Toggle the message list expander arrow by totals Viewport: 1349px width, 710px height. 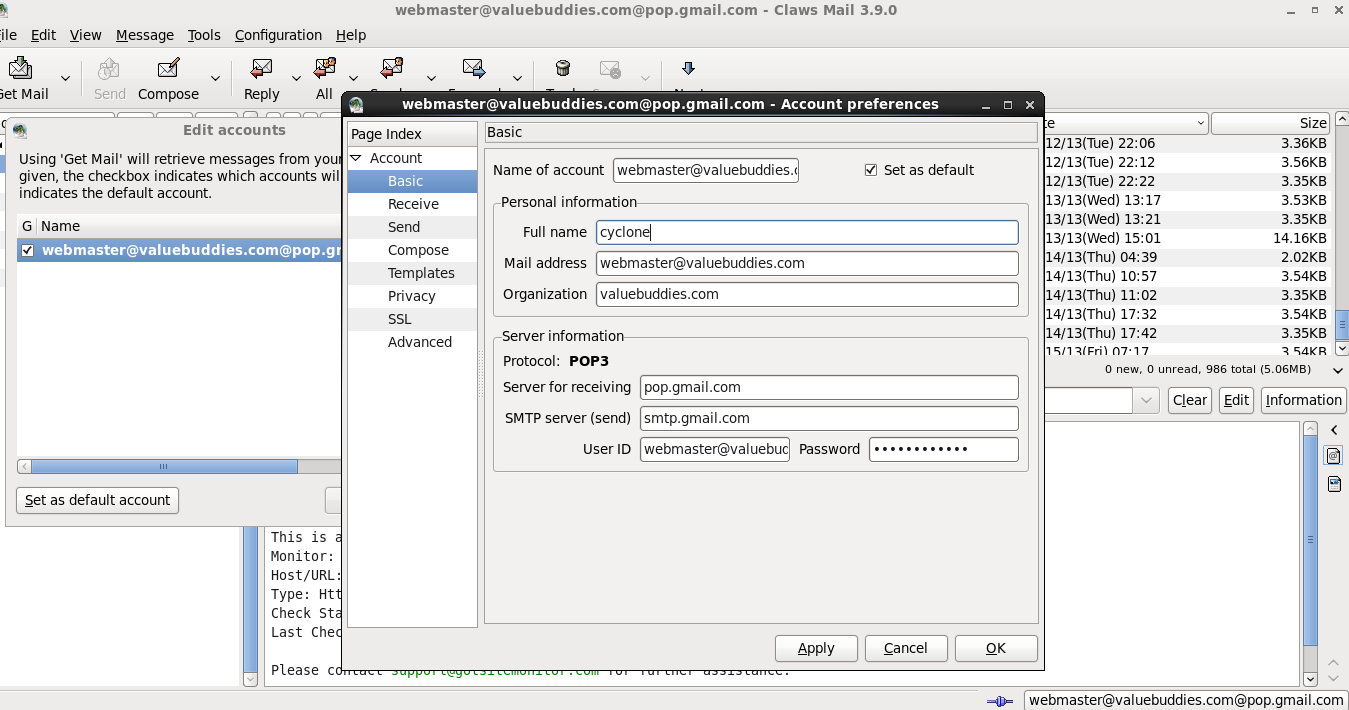[x=1339, y=370]
